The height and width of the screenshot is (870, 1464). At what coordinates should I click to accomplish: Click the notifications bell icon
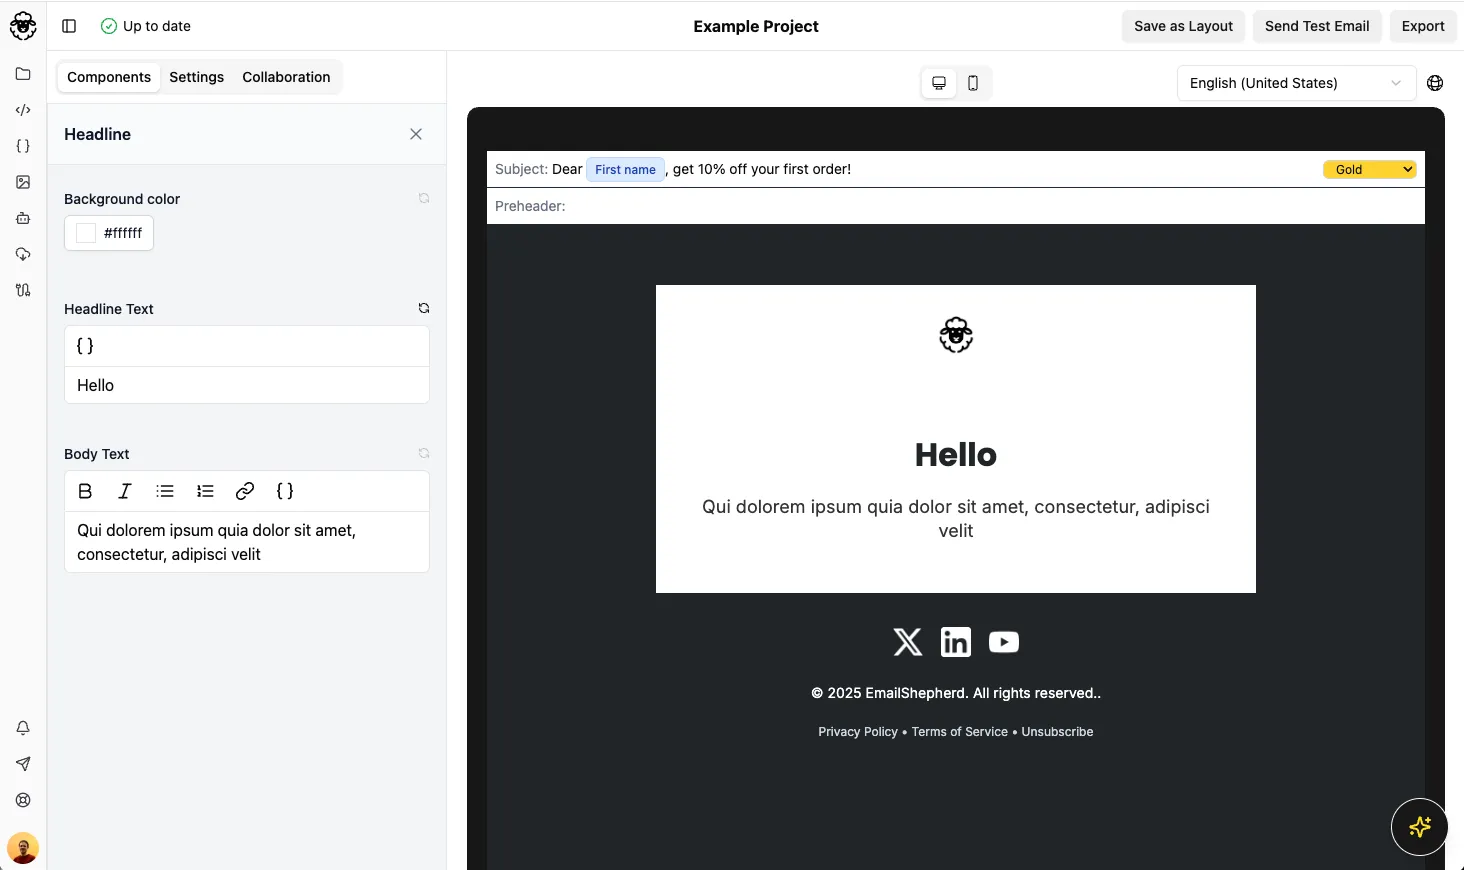(x=23, y=728)
